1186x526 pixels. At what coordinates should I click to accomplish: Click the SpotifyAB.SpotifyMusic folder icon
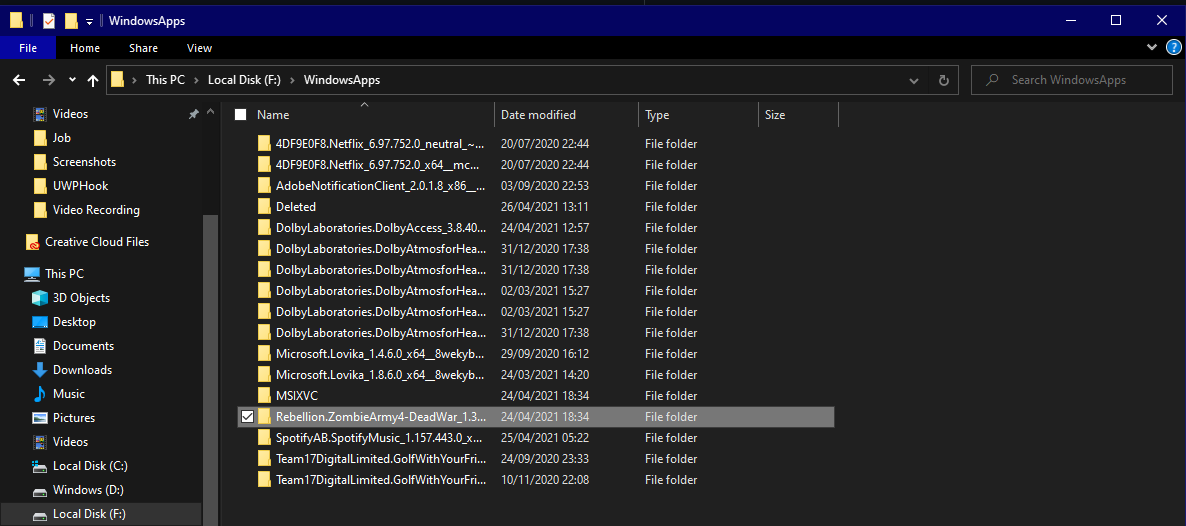pos(264,437)
